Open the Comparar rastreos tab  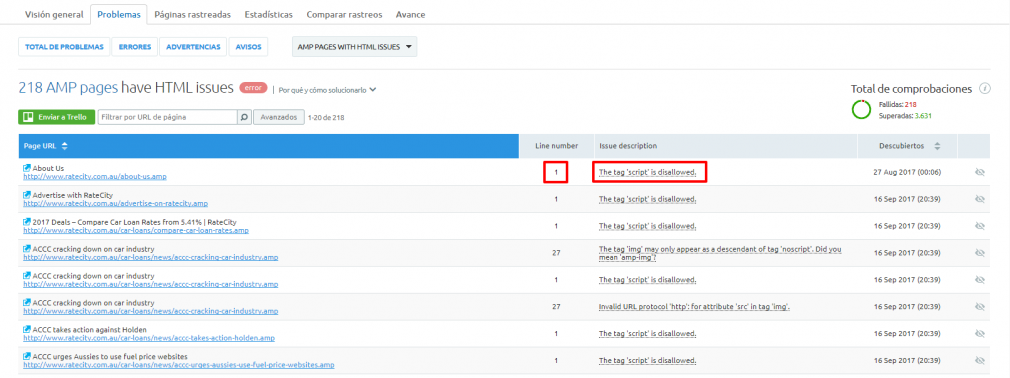point(344,14)
